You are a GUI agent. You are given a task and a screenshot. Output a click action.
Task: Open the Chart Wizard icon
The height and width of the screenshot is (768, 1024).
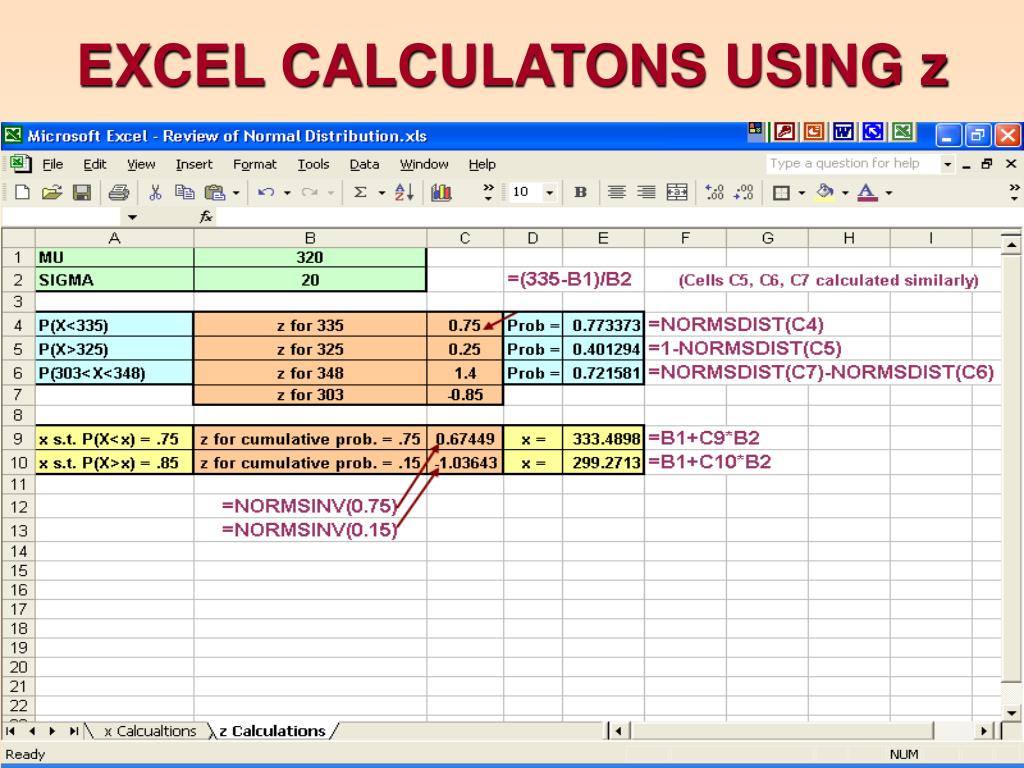(x=441, y=192)
